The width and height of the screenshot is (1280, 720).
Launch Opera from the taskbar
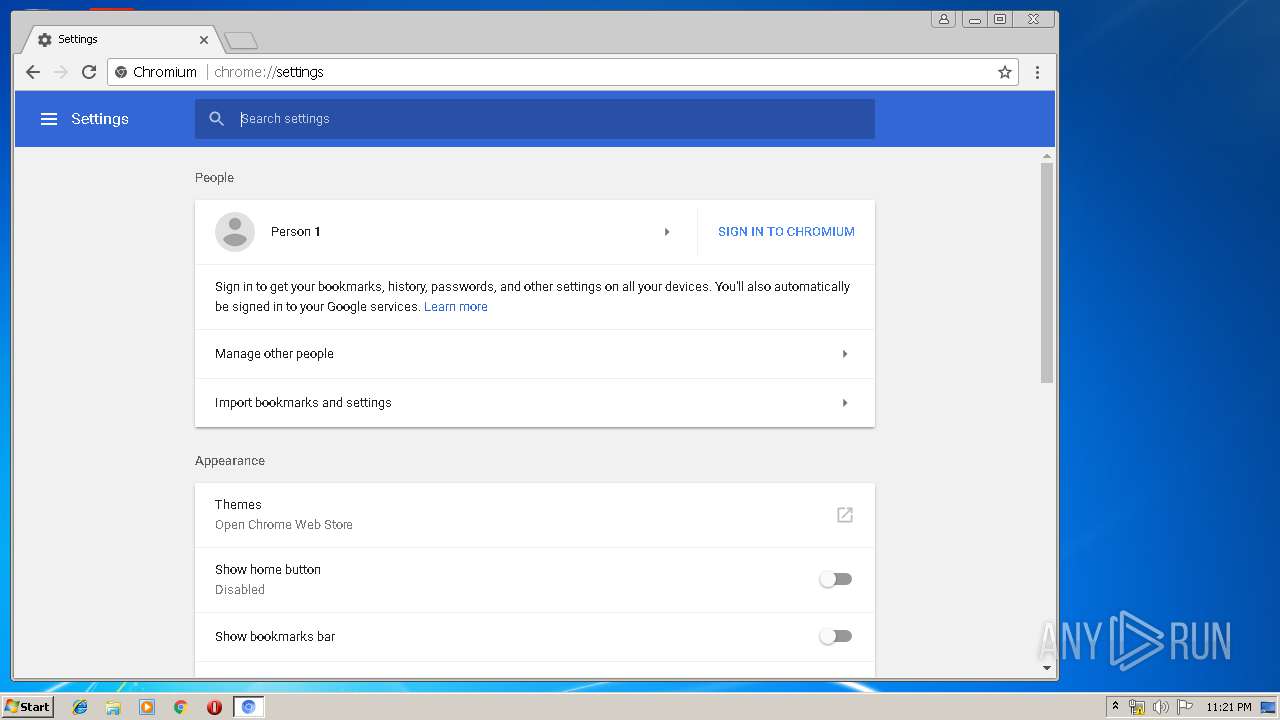coord(214,707)
